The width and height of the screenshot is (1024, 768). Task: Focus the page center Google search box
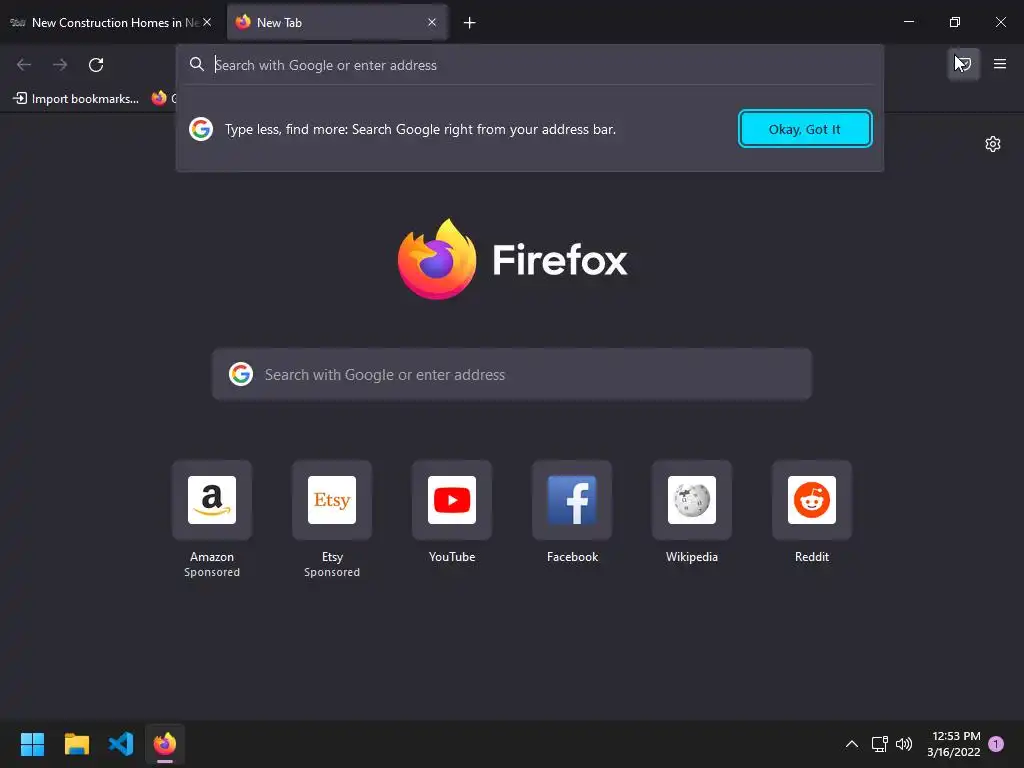coord(511,374)
